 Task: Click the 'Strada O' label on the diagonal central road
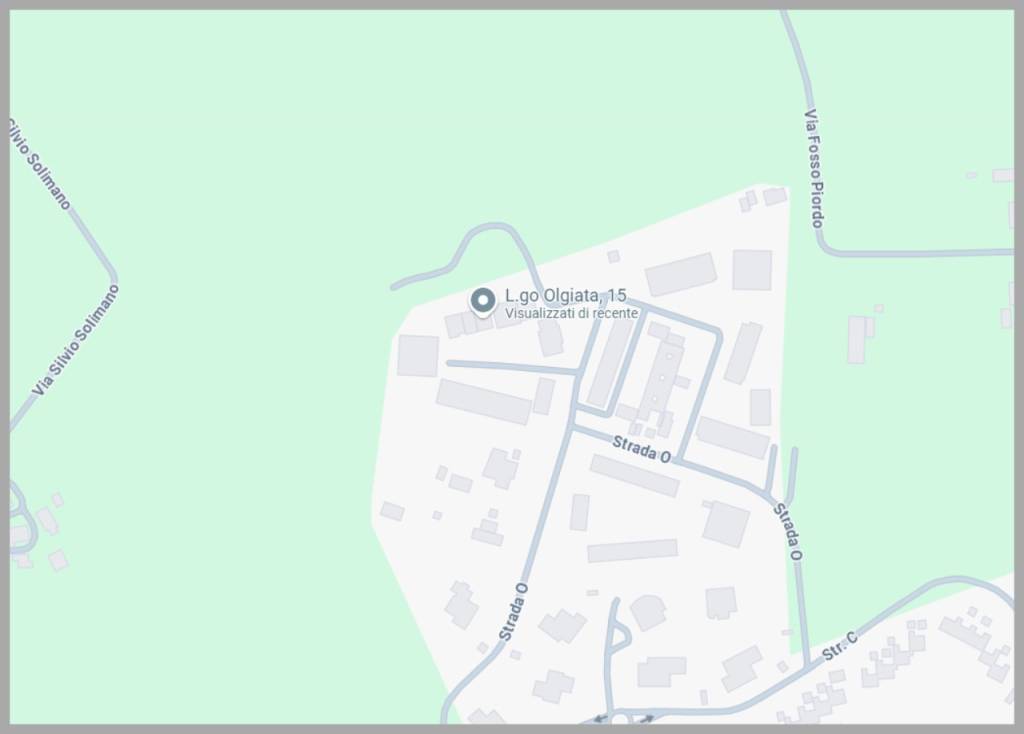coord(641,450)
